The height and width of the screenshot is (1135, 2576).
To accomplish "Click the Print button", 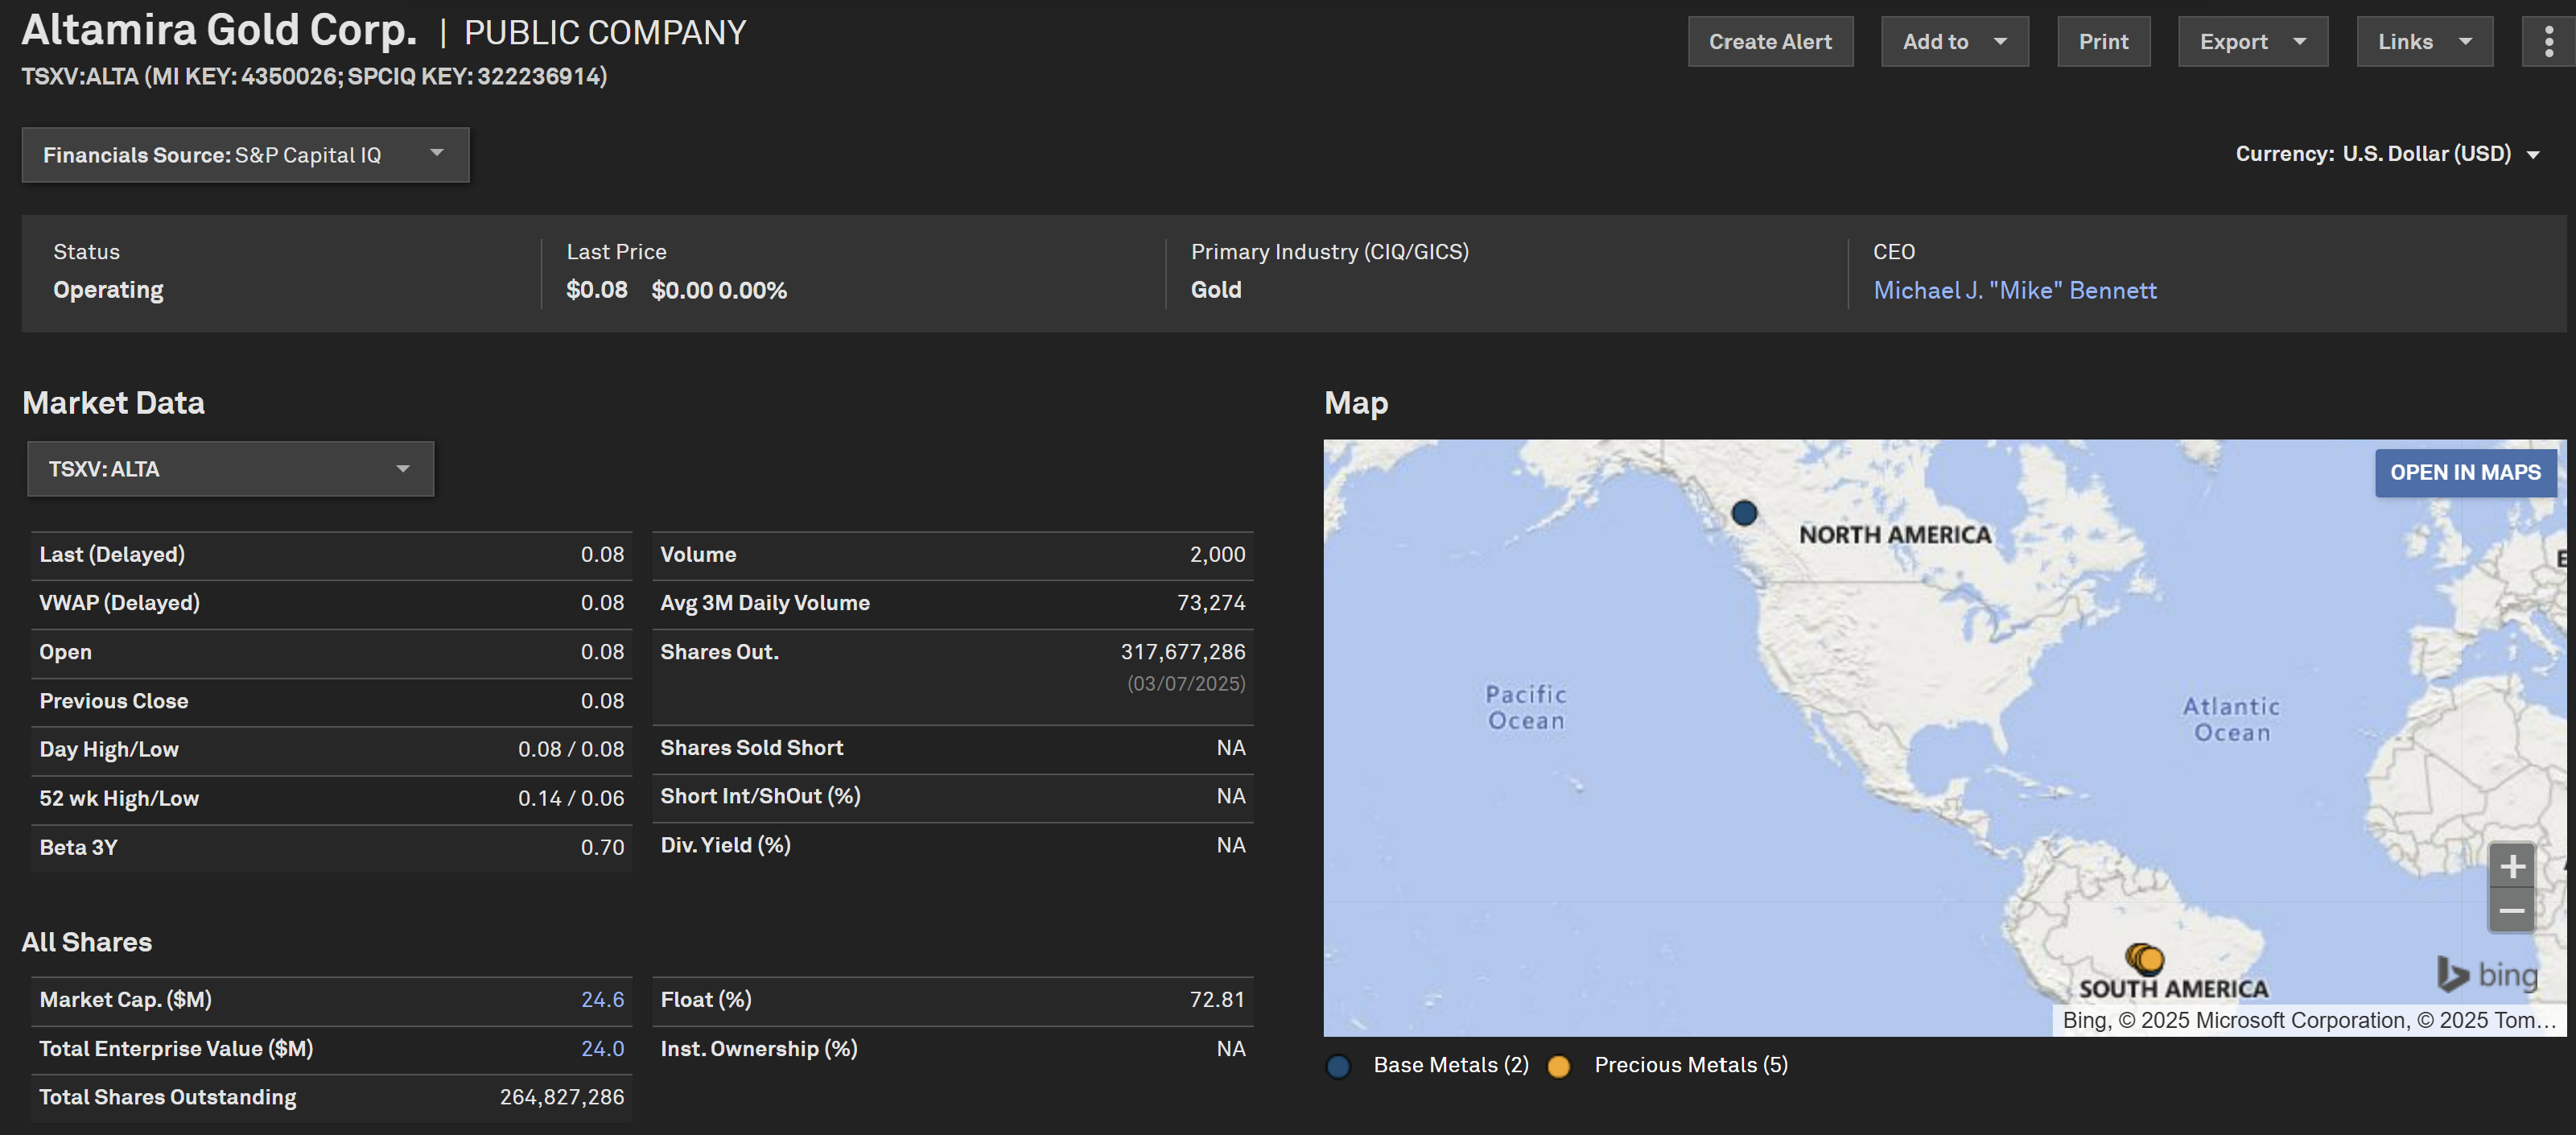I will click(x=2103, y=42).
